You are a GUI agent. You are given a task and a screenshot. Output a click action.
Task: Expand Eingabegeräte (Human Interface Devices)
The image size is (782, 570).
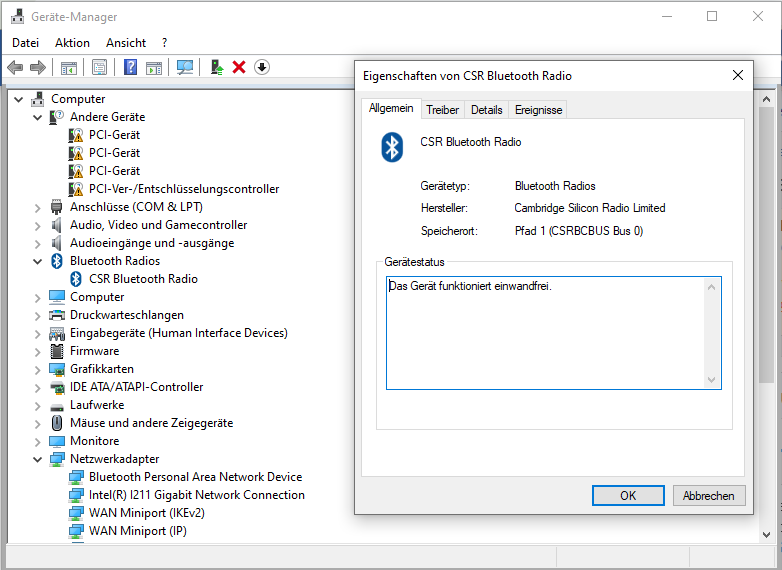point(37,334)
